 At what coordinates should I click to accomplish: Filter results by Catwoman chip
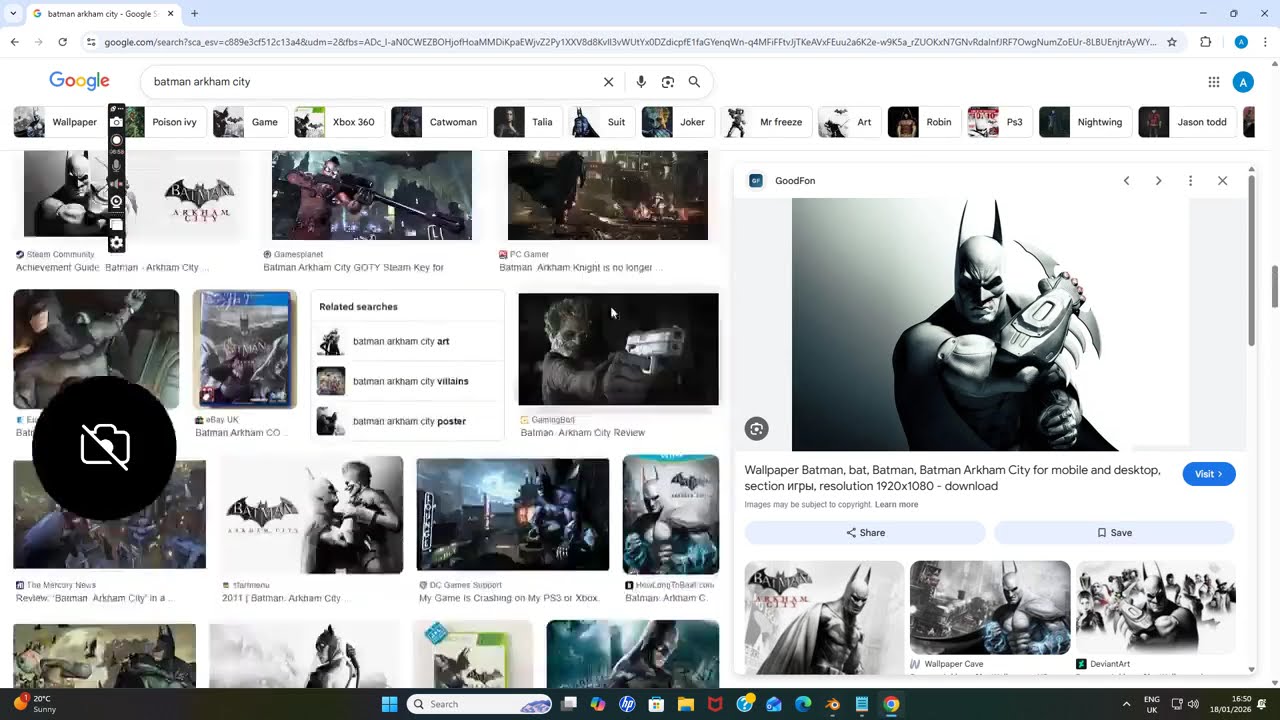click(x=437, y=122)
